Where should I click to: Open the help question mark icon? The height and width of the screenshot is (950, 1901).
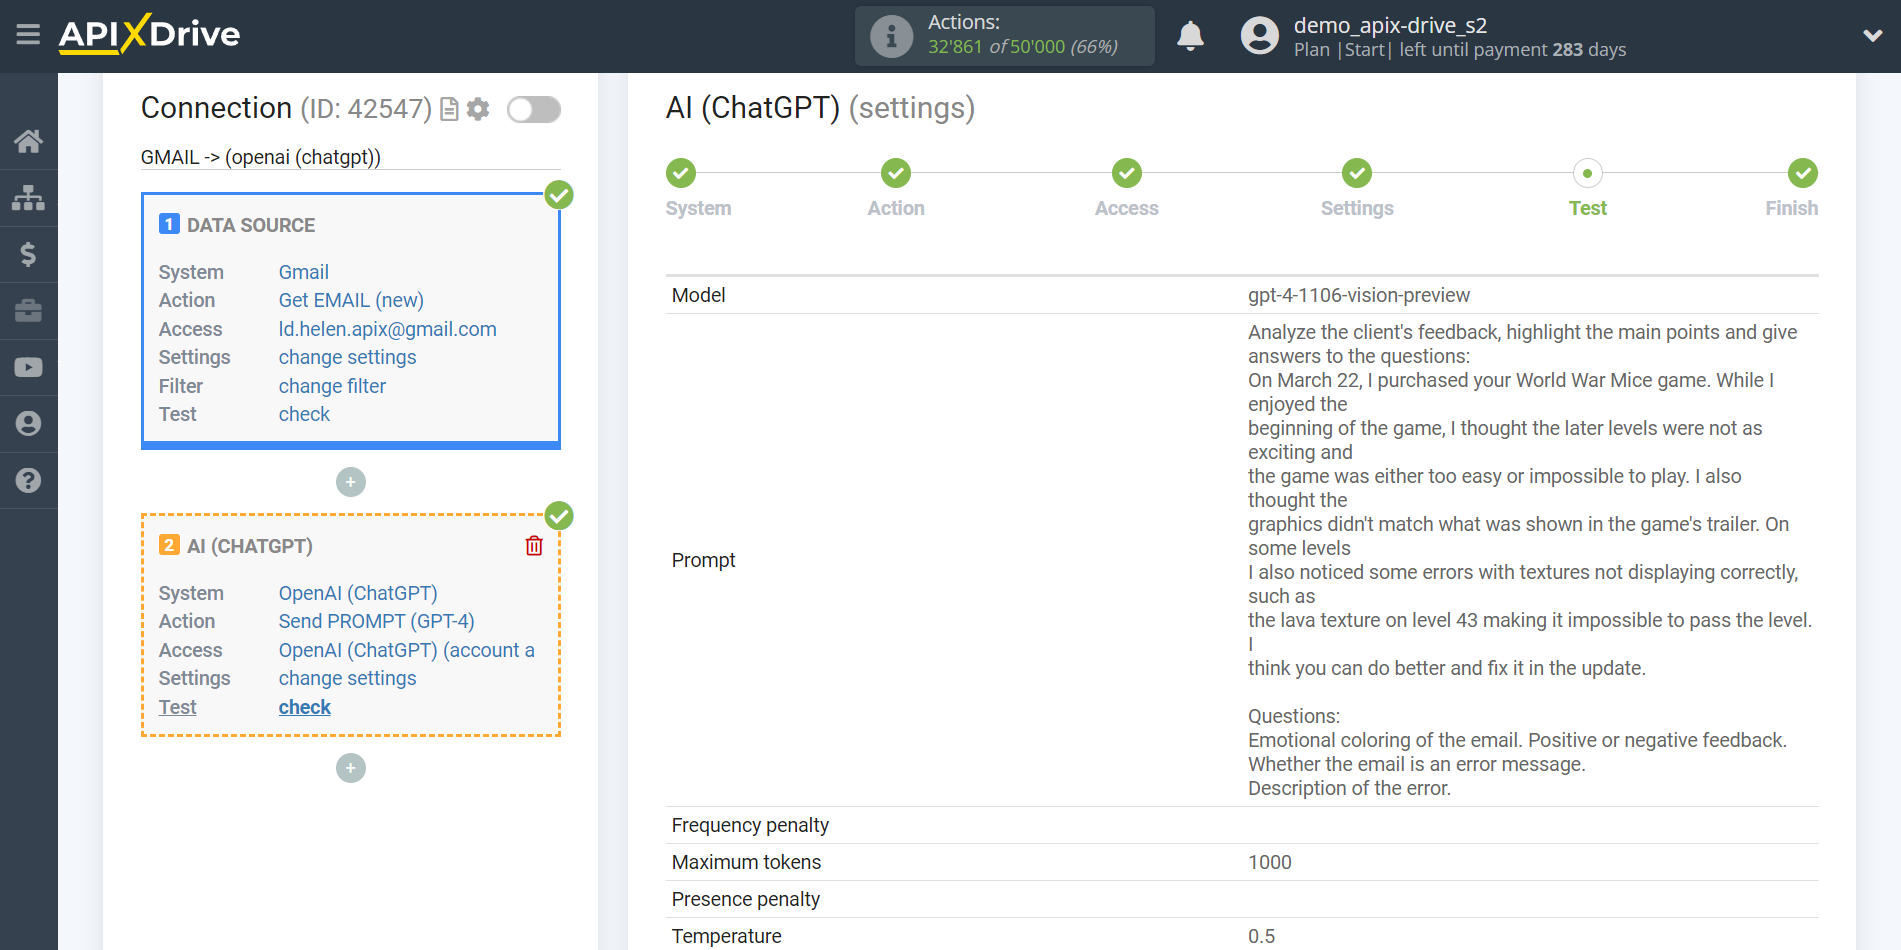click(28, 481)
